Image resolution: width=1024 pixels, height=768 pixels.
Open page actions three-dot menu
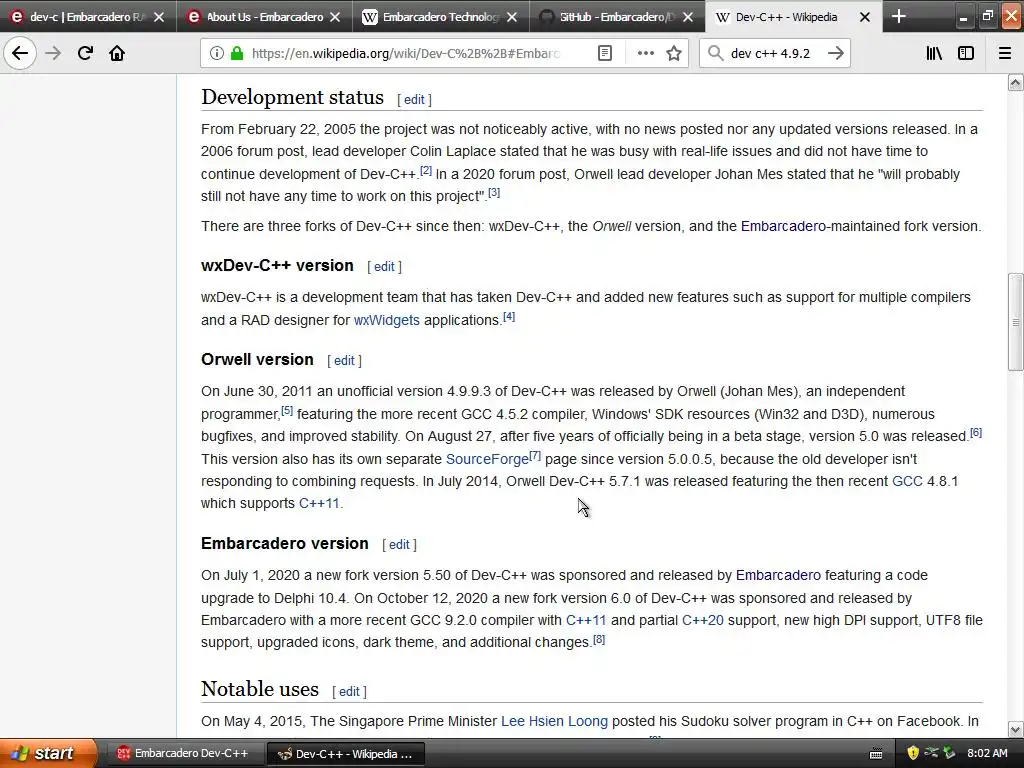point(645,53)
